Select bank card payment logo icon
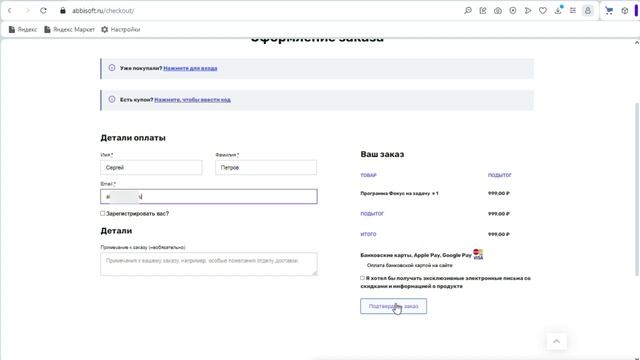Viewport: 640px width, 360px height. pyautogui.click(x=478, y=254)
